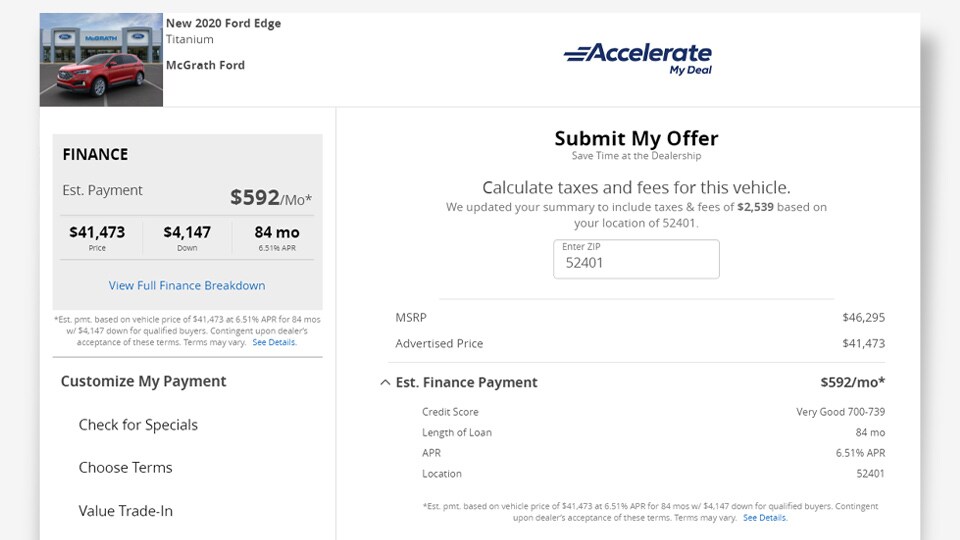Click the $4,147 Down amount

coord(187,232)
